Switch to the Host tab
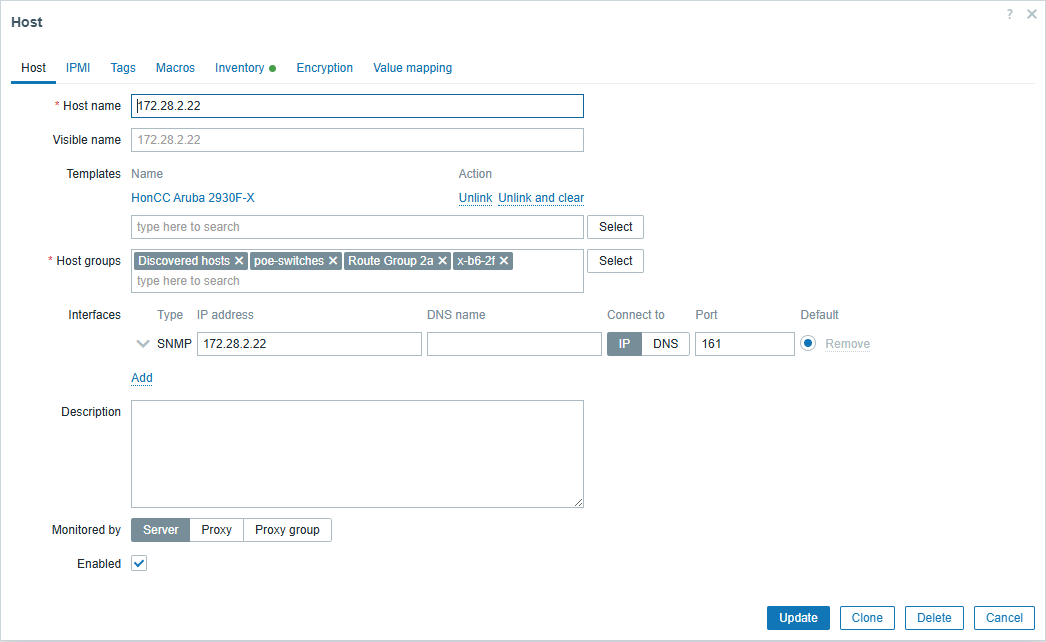Image resolution: width=1046 pixels, height=642 pixels. tap(33, 68)
